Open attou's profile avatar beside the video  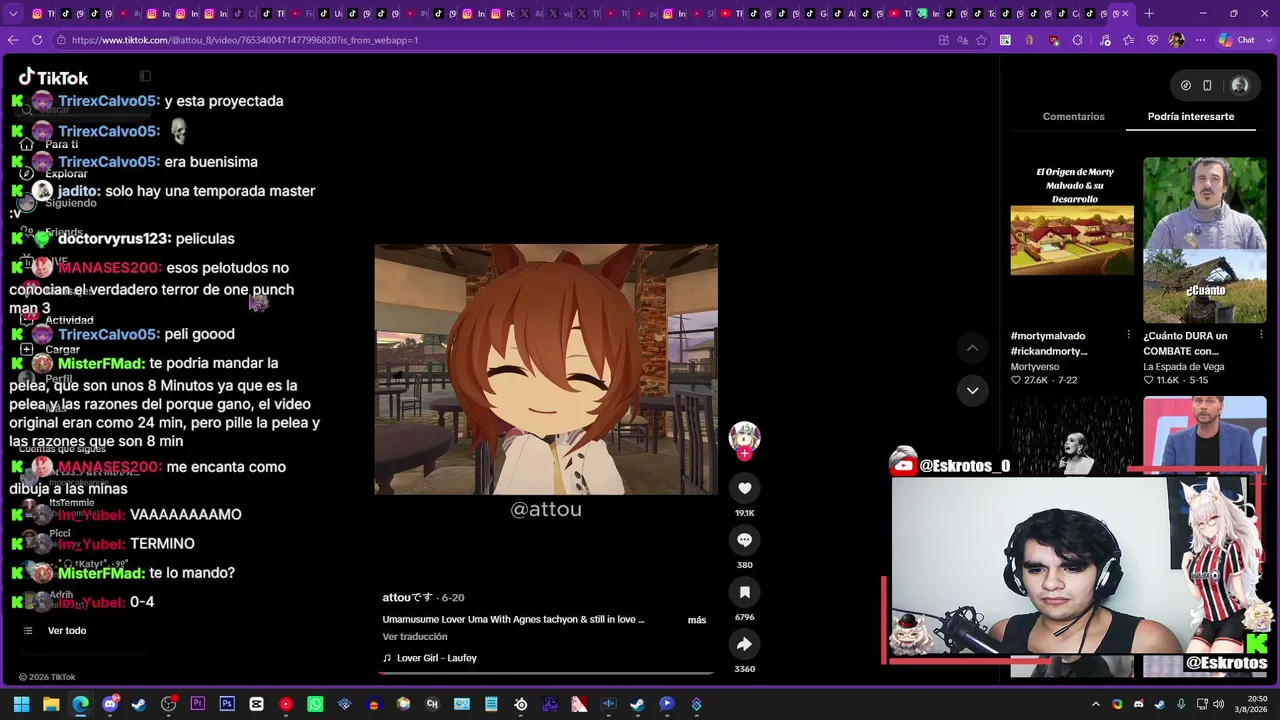point(744,436)
